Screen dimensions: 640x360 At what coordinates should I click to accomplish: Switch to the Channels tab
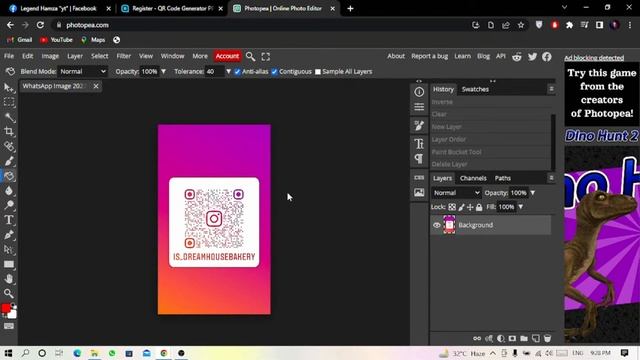pos(473,178)
